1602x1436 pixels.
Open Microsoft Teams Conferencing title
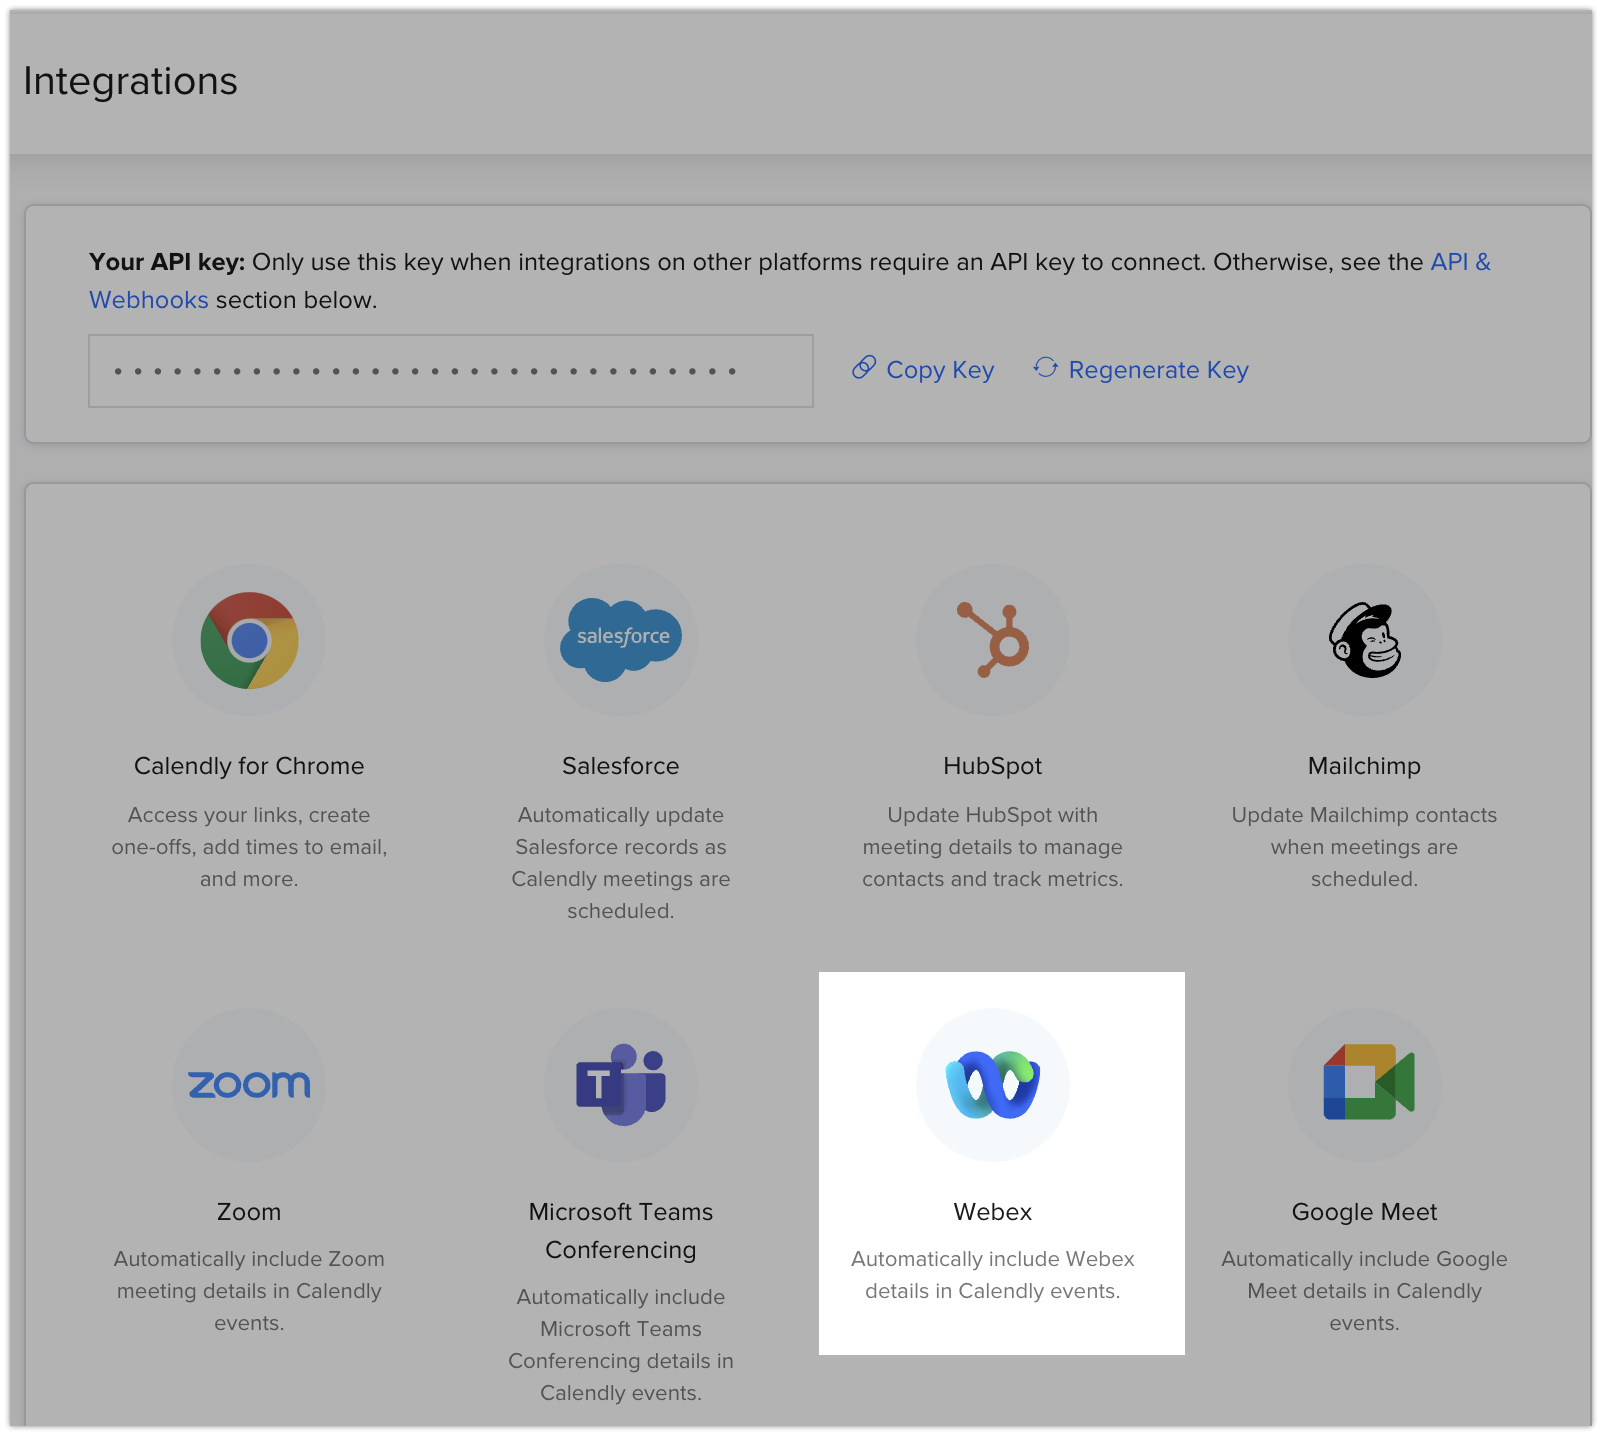621,1231
